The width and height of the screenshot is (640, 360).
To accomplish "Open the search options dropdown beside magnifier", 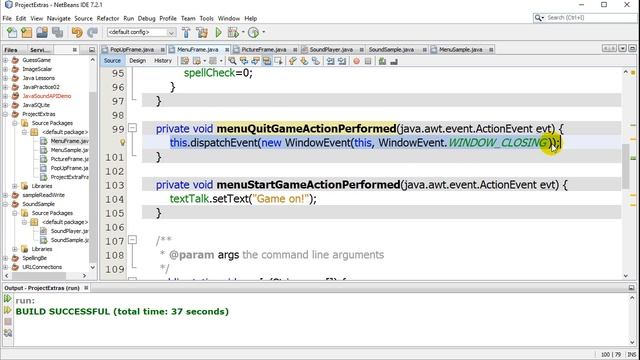I will [542, 18].
